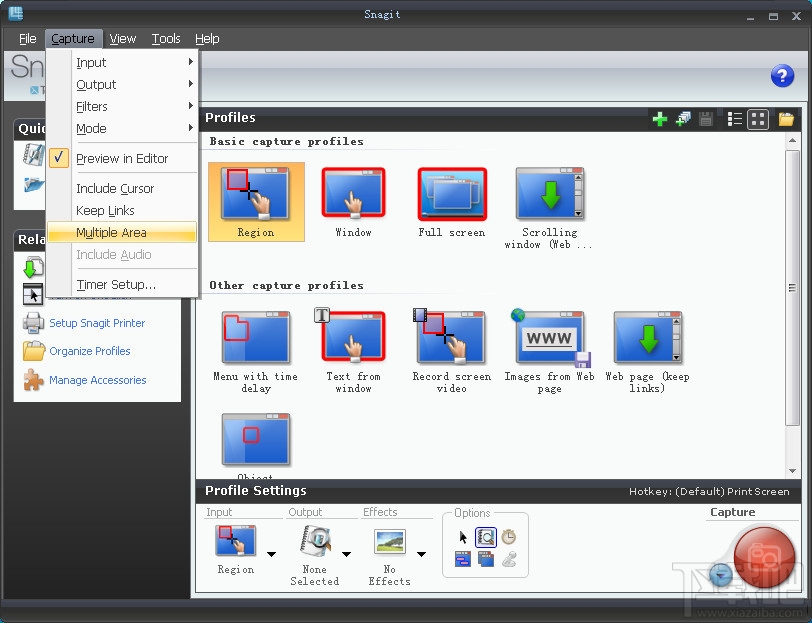Open the Tools menu
The height and width of the screenshot is (623, 812).
tap(166, 38)
